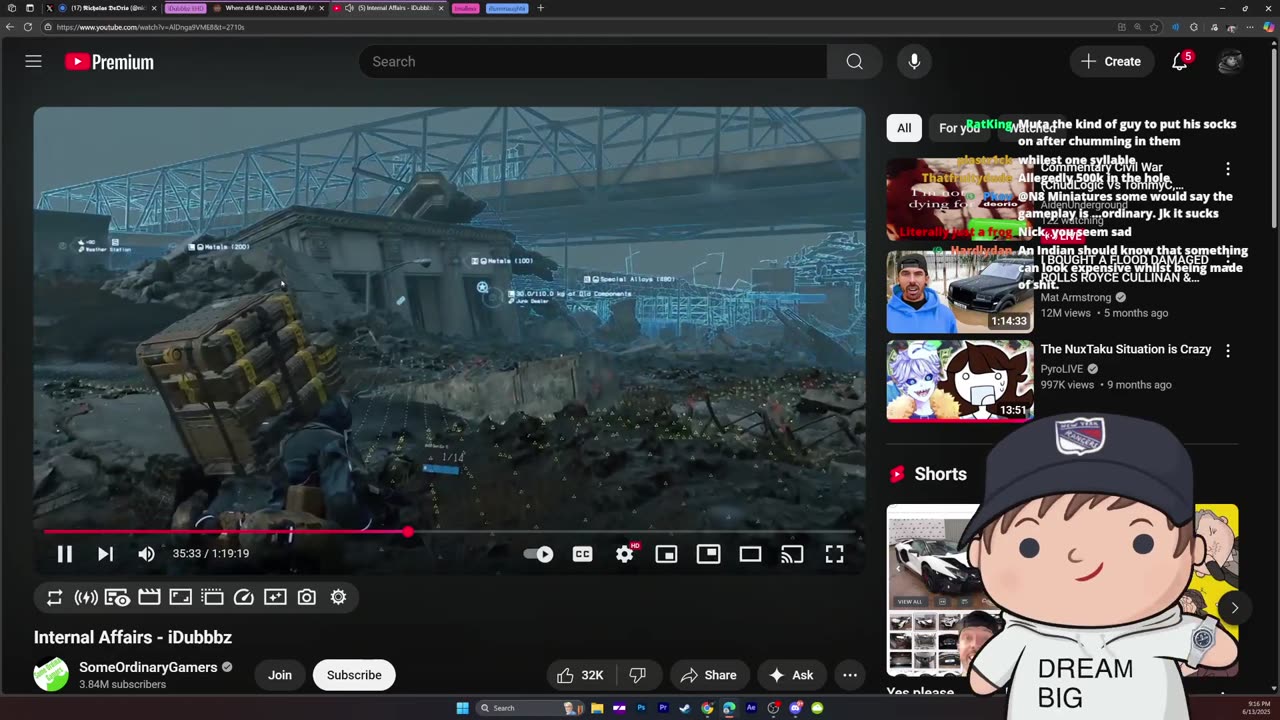Viewport: 1280px width, 720px height.
Task: Toggle loop icon in extension toolbar
Action: 55,597
